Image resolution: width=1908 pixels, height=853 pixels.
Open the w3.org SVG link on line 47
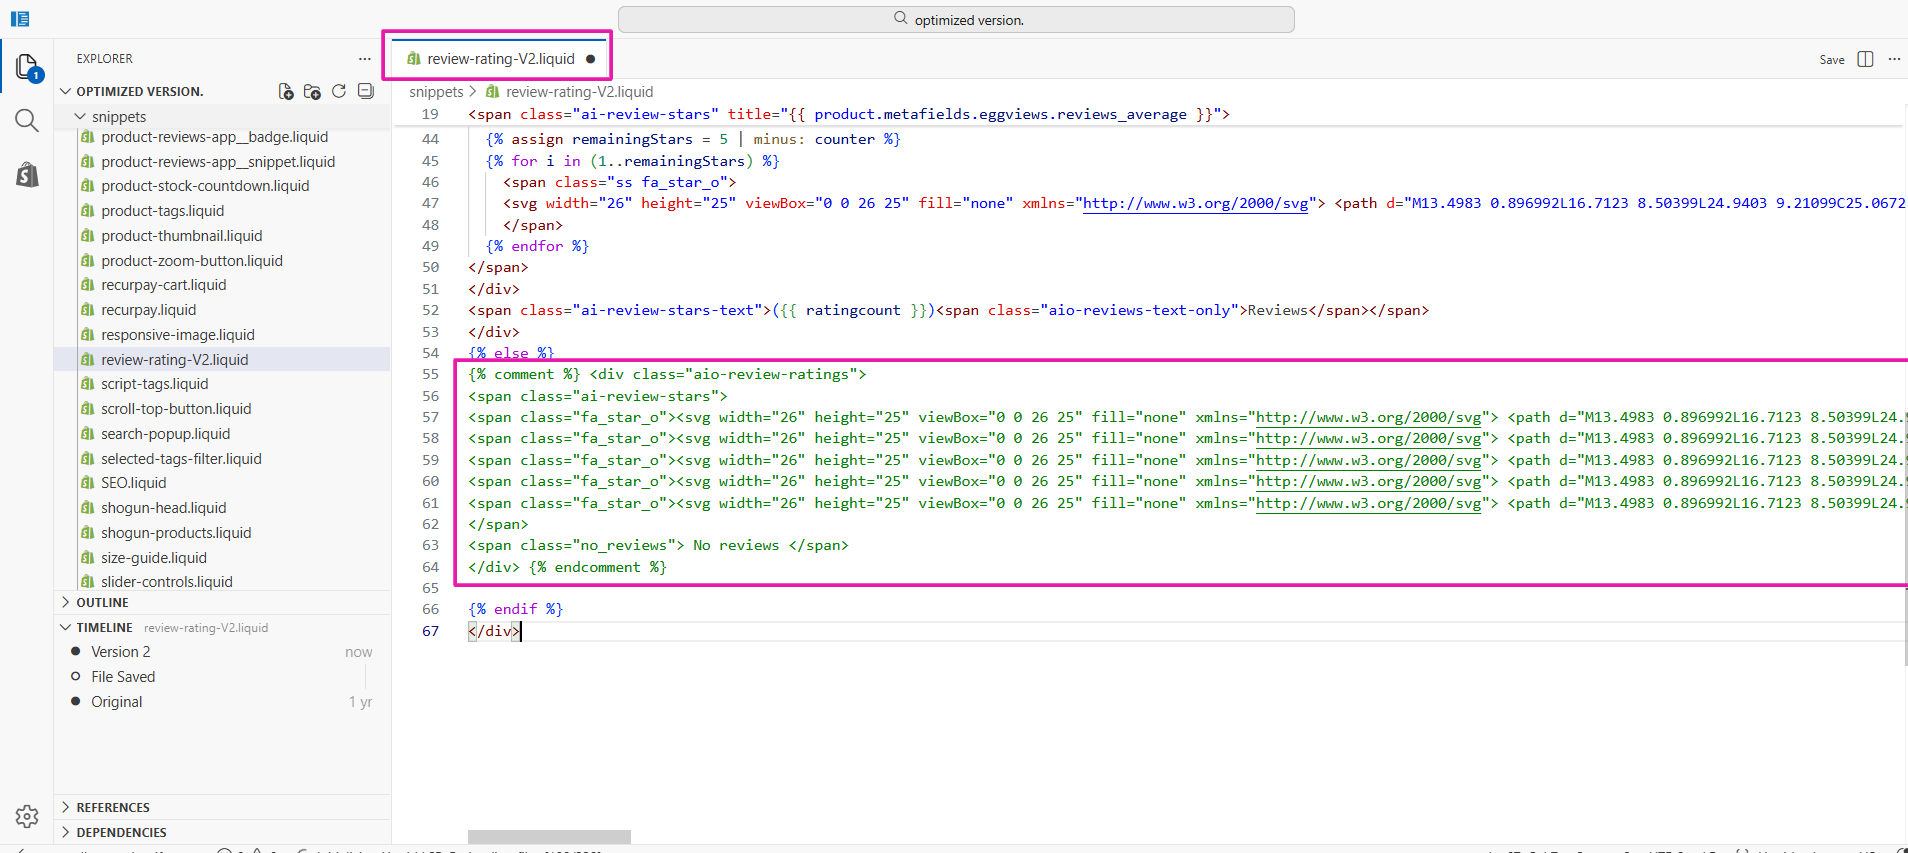coord(1196,203)
